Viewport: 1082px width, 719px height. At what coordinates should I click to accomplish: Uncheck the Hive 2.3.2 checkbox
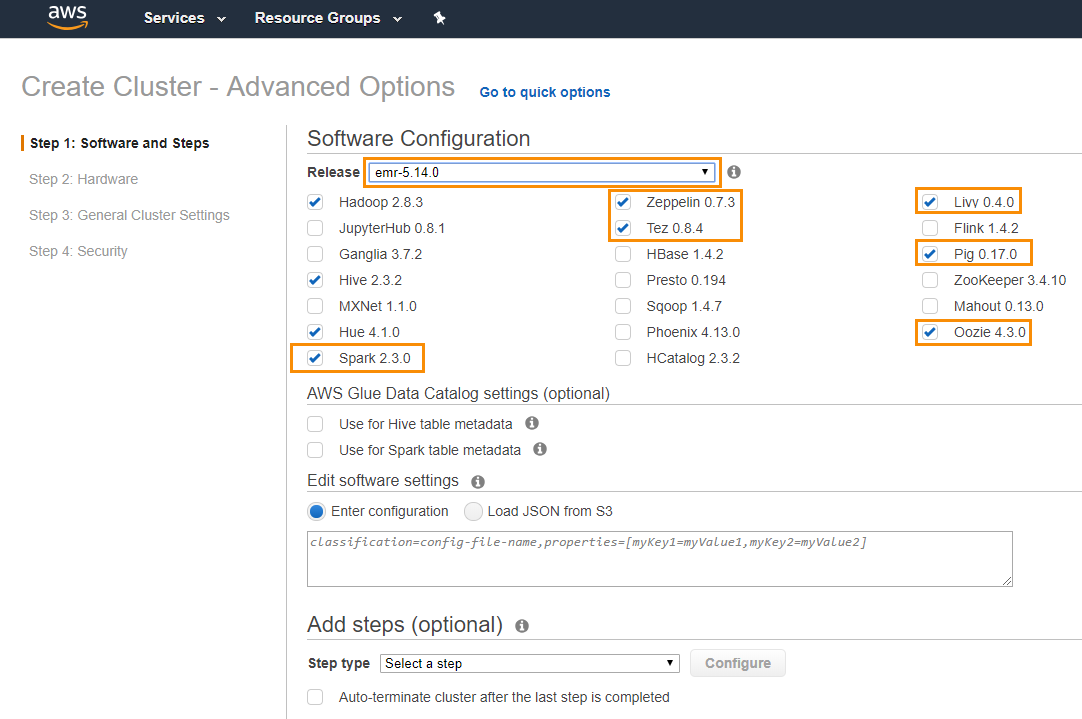pos(315,280)
